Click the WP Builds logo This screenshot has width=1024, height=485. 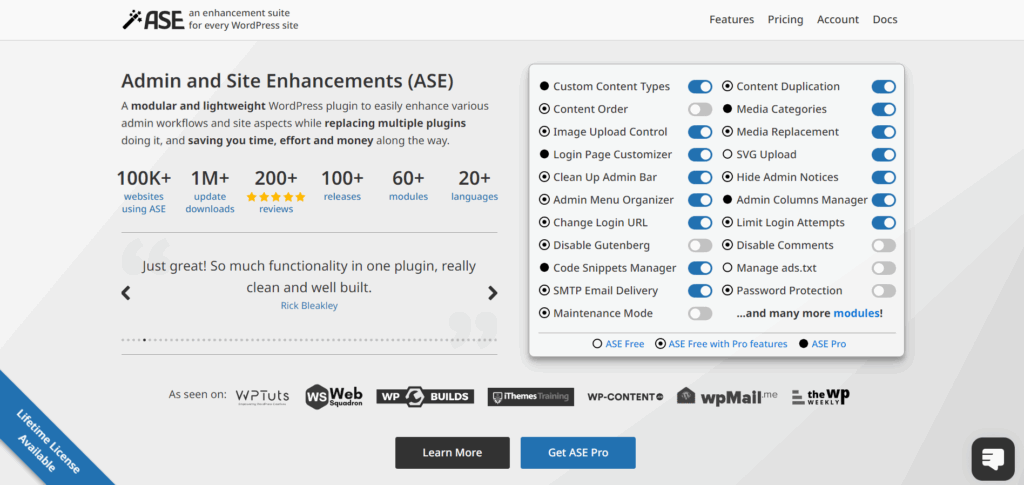[425, 396]
